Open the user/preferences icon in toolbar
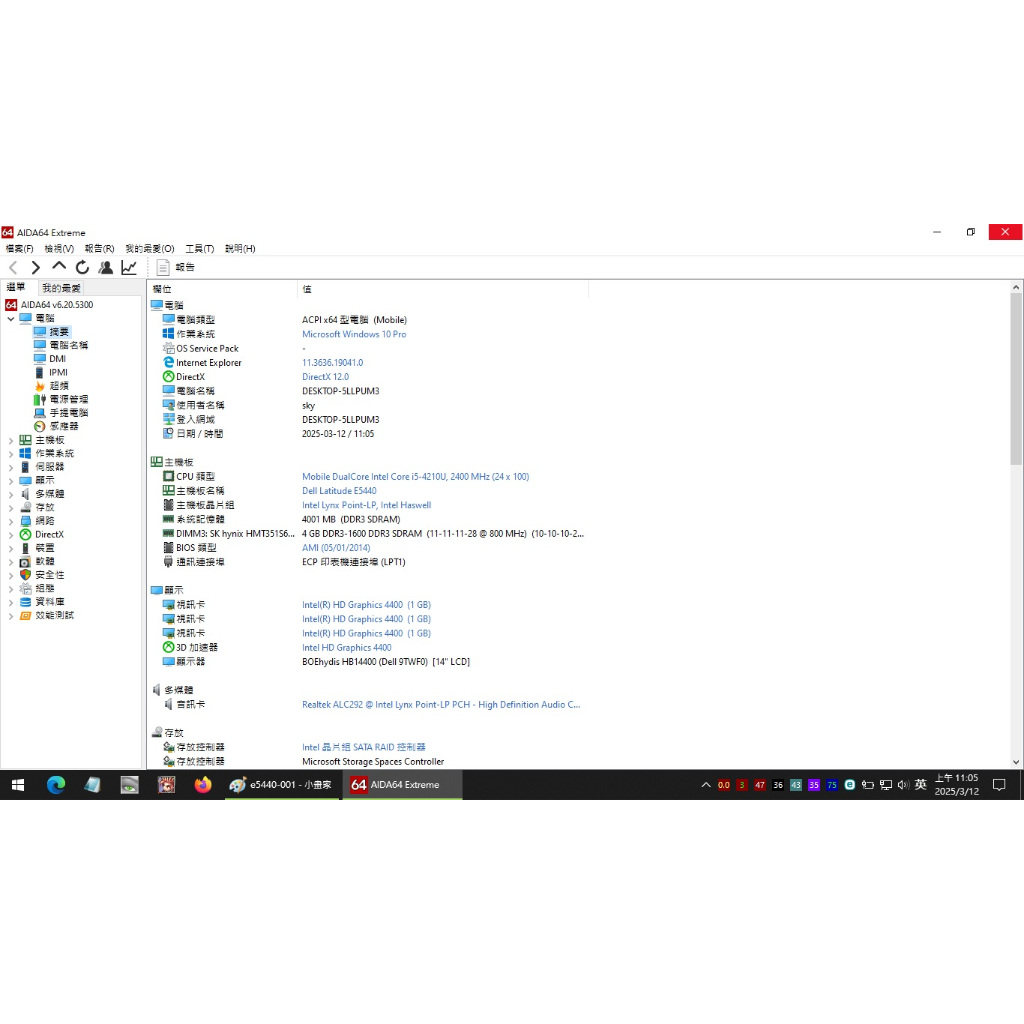Viewport: 1024px width, 1024px height. tap(105, 267)
